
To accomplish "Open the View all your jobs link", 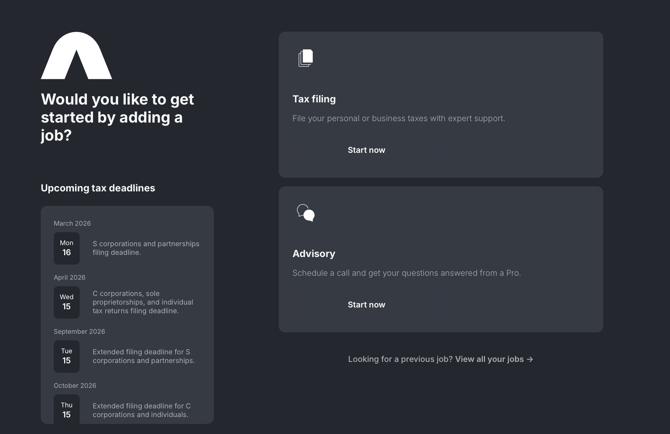I will [x=494, y=359].
